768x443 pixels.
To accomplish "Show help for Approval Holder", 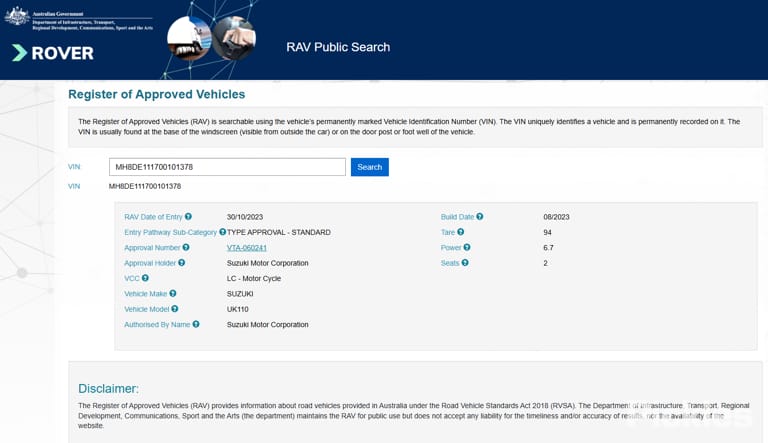I will pos(182,263).
